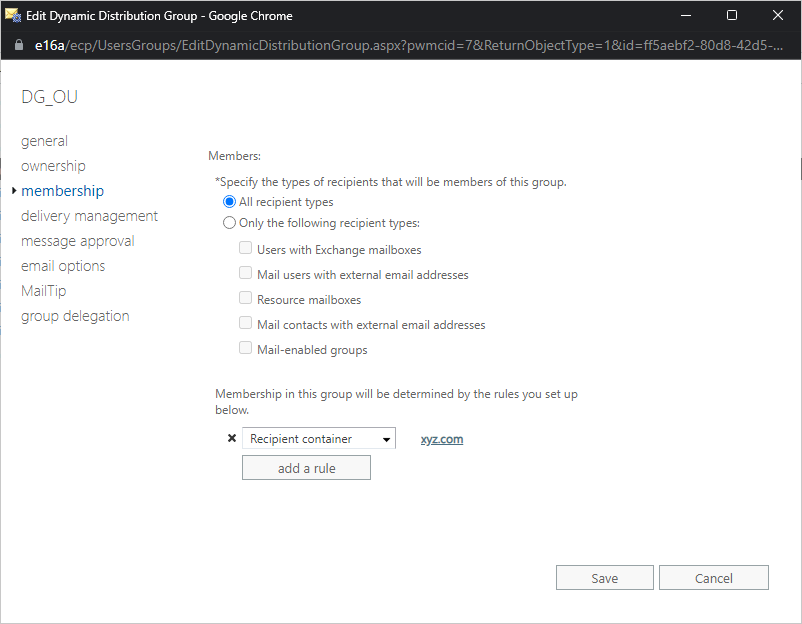
Task: Remove the Recipient container rule
Action: 231,437
